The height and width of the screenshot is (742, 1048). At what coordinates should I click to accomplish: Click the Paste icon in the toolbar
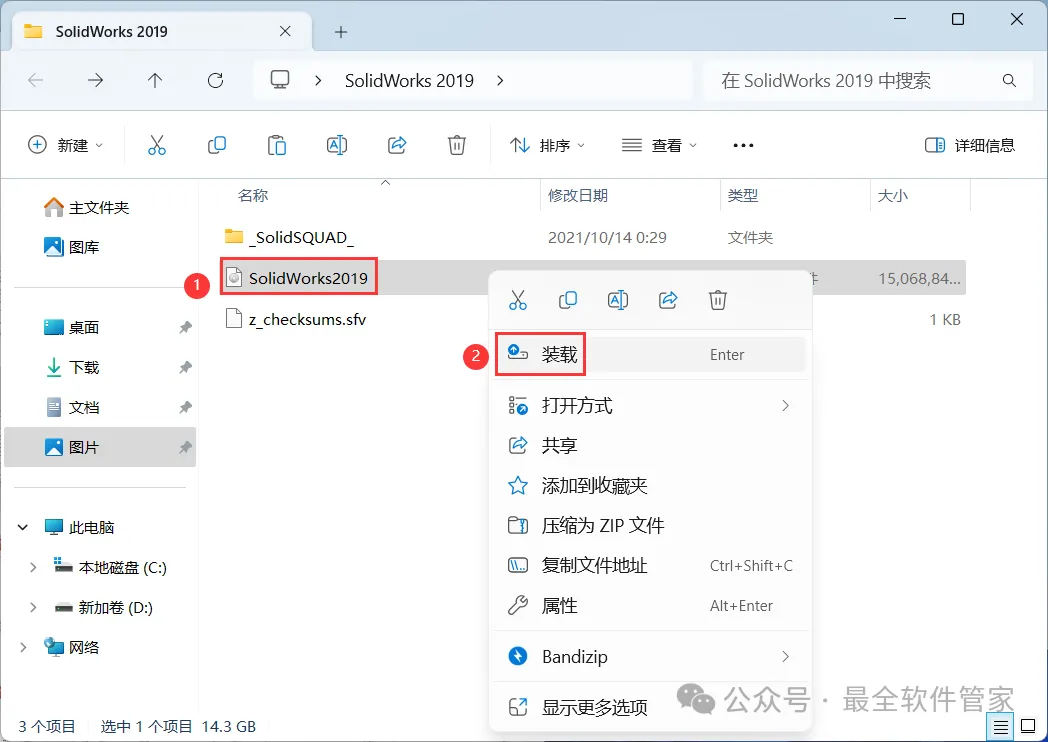pos(277,145)
